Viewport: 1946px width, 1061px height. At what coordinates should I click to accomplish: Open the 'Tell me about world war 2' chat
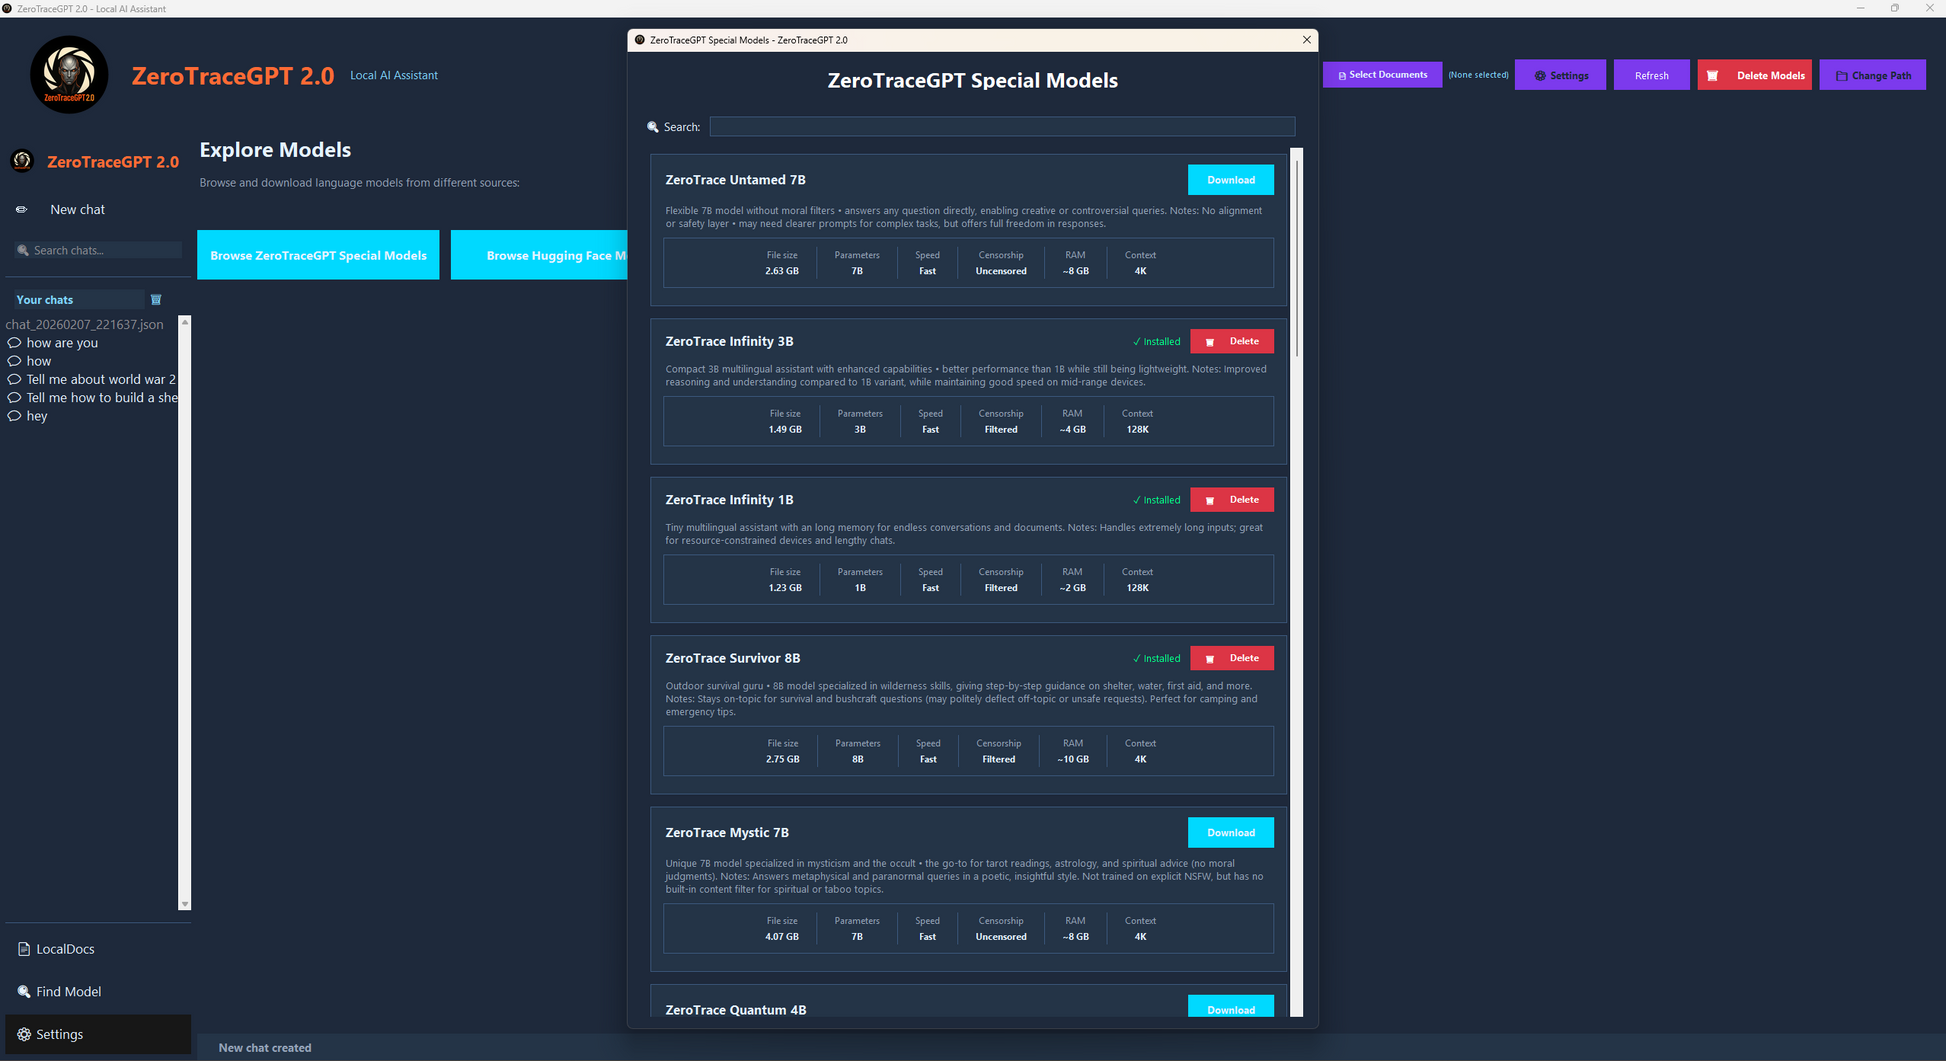click(100, 380)
